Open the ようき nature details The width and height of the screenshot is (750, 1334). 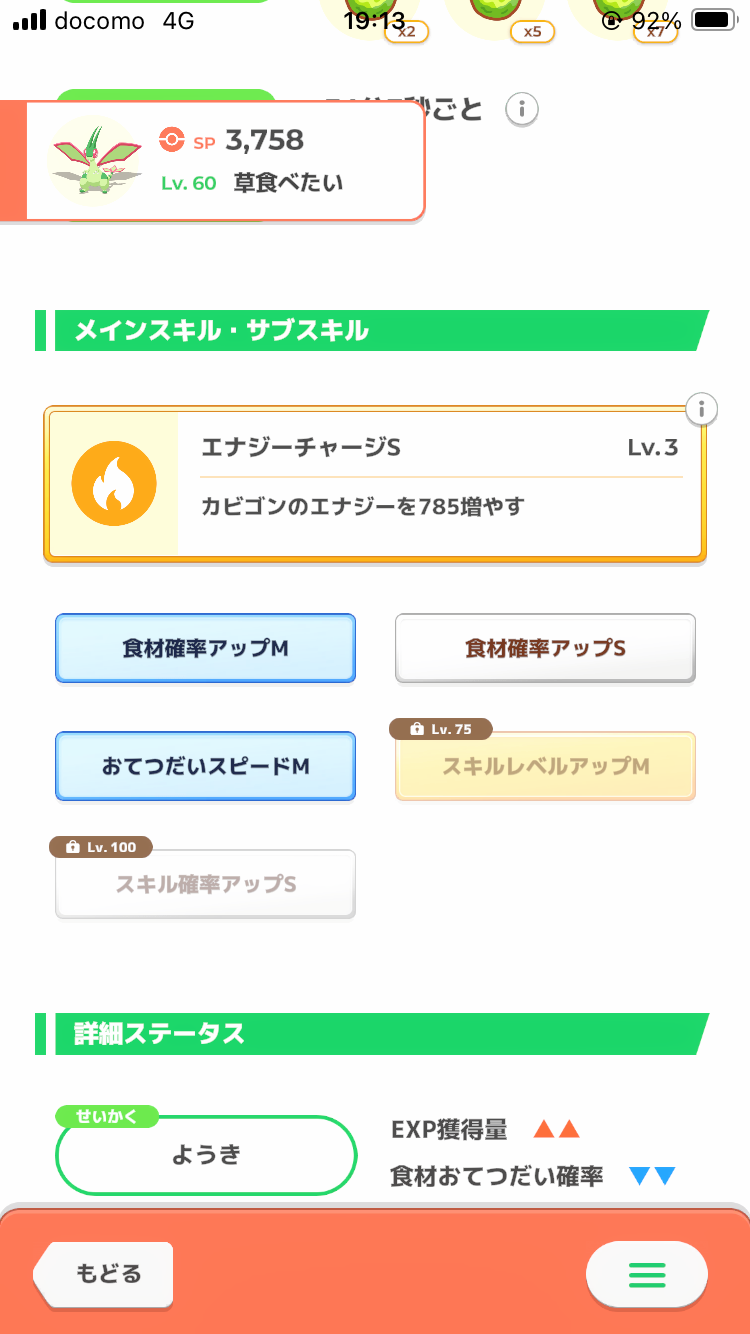click(206, 1155)
